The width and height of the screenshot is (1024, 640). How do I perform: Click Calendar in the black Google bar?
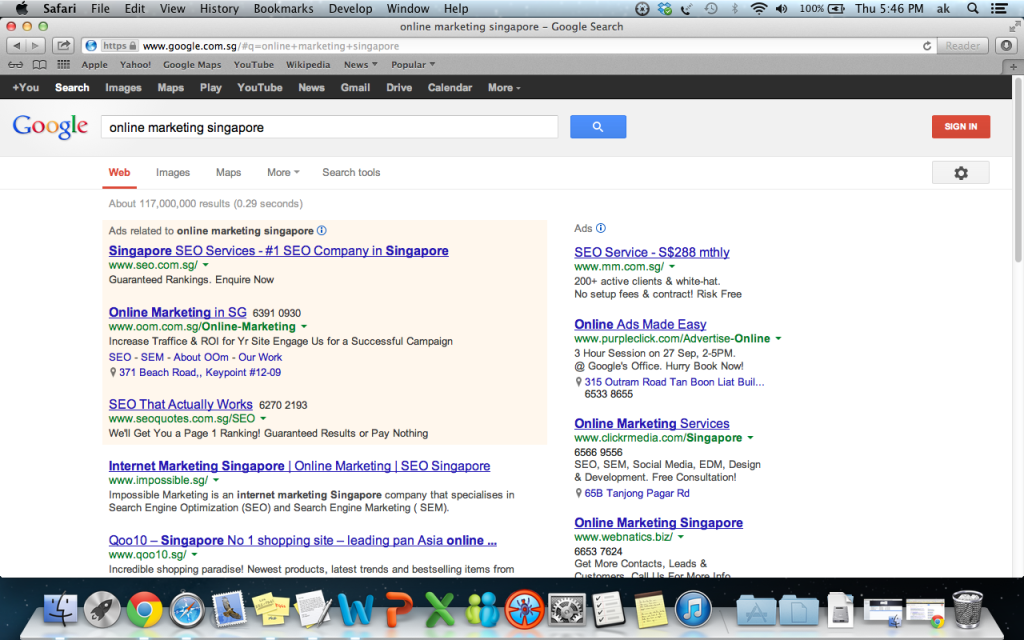(x=450, y=88)
